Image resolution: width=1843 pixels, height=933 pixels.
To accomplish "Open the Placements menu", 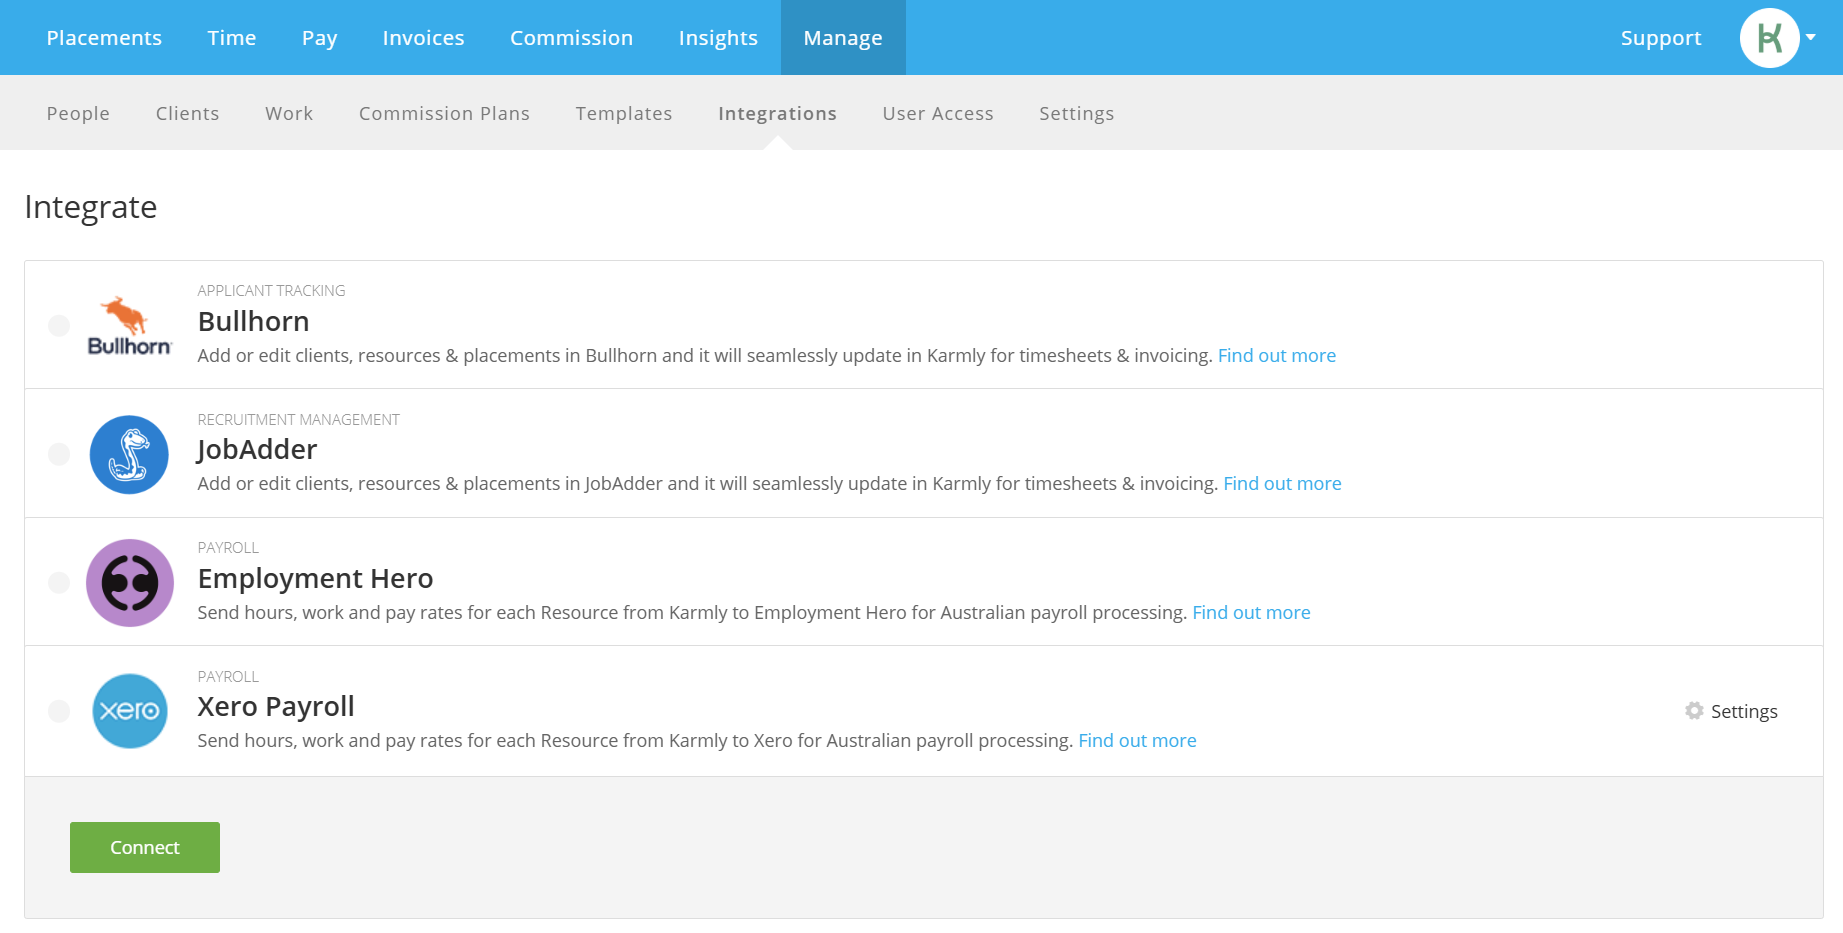I will 104,38.
